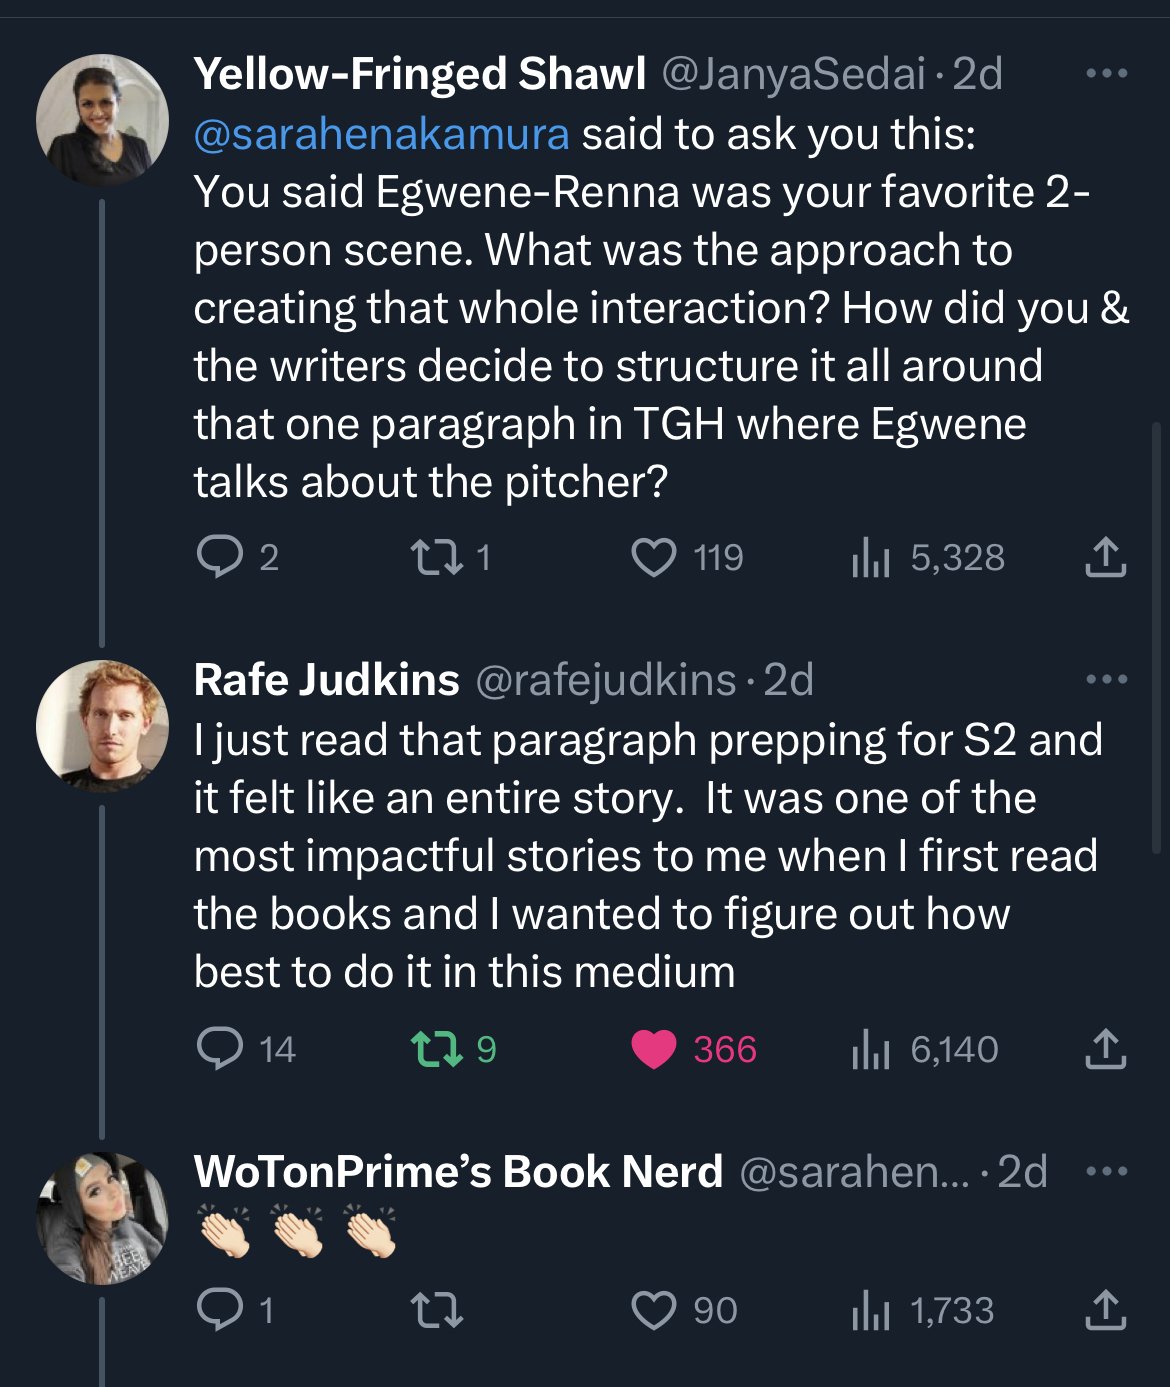Open the @sarahenakamura mention link

tap(381, 134)
